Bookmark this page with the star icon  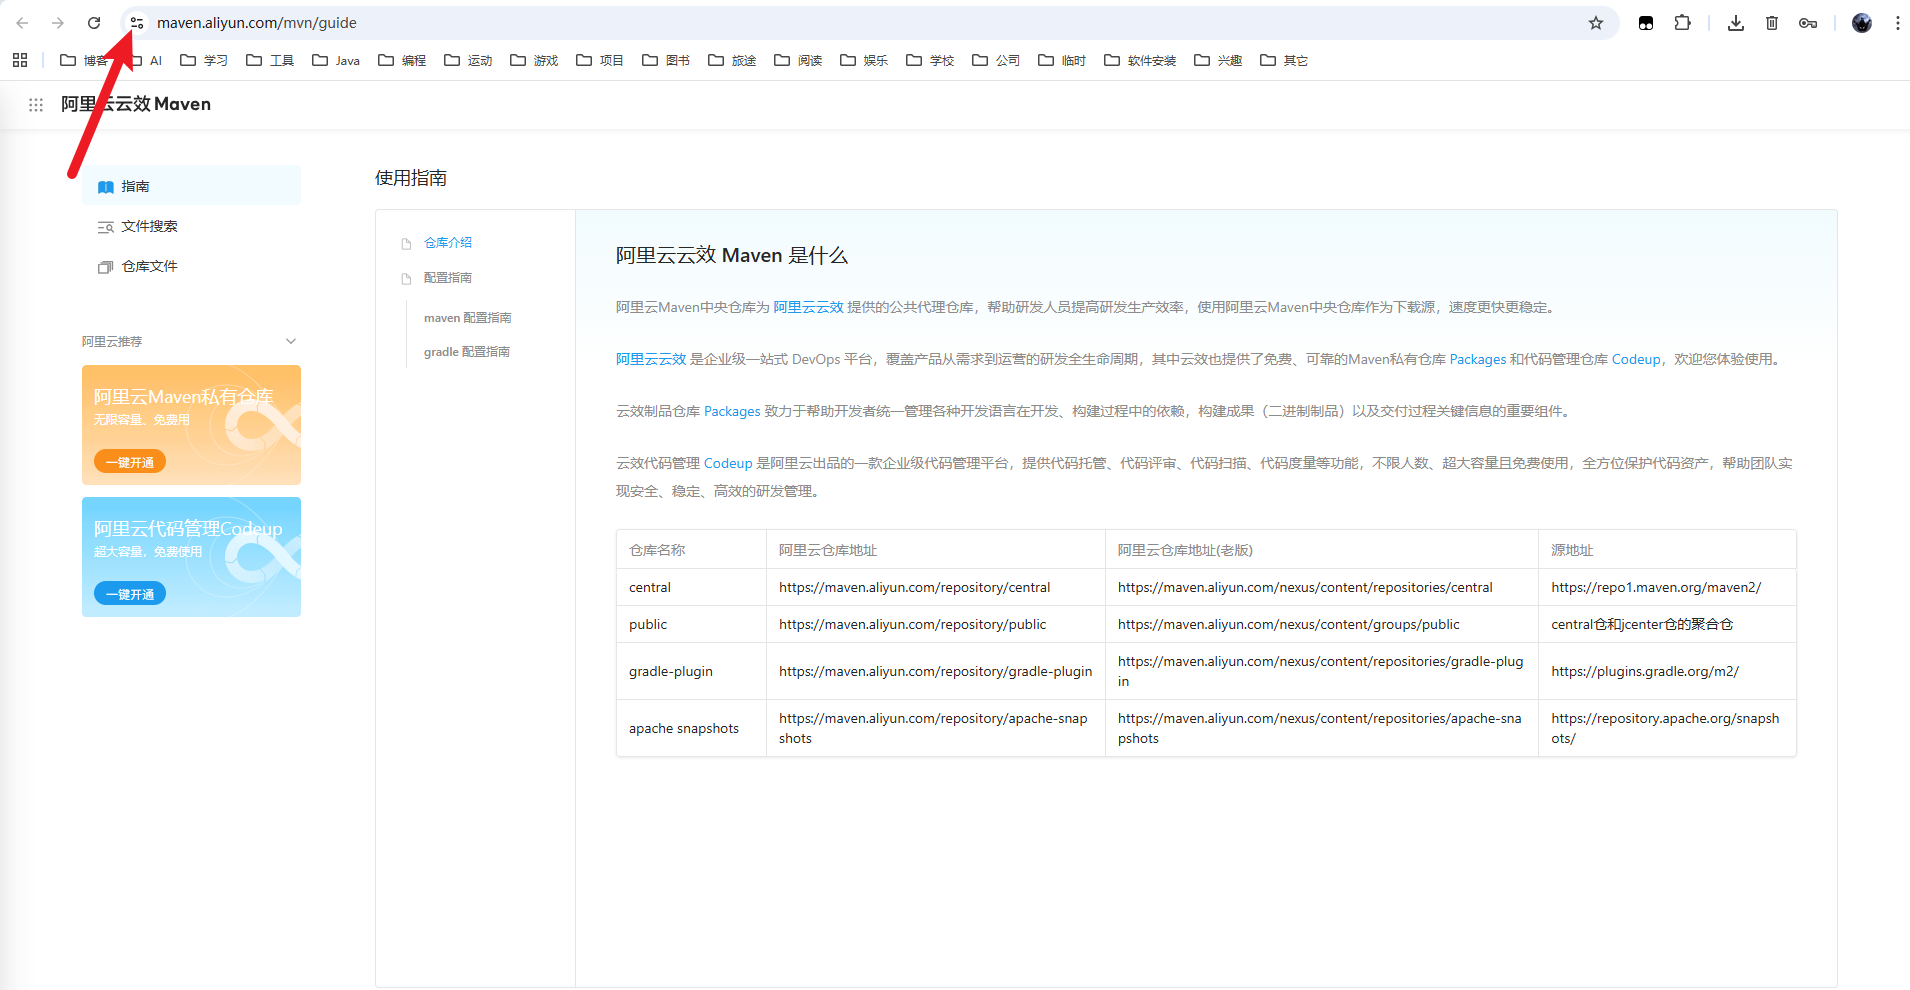click(1596, 23)
